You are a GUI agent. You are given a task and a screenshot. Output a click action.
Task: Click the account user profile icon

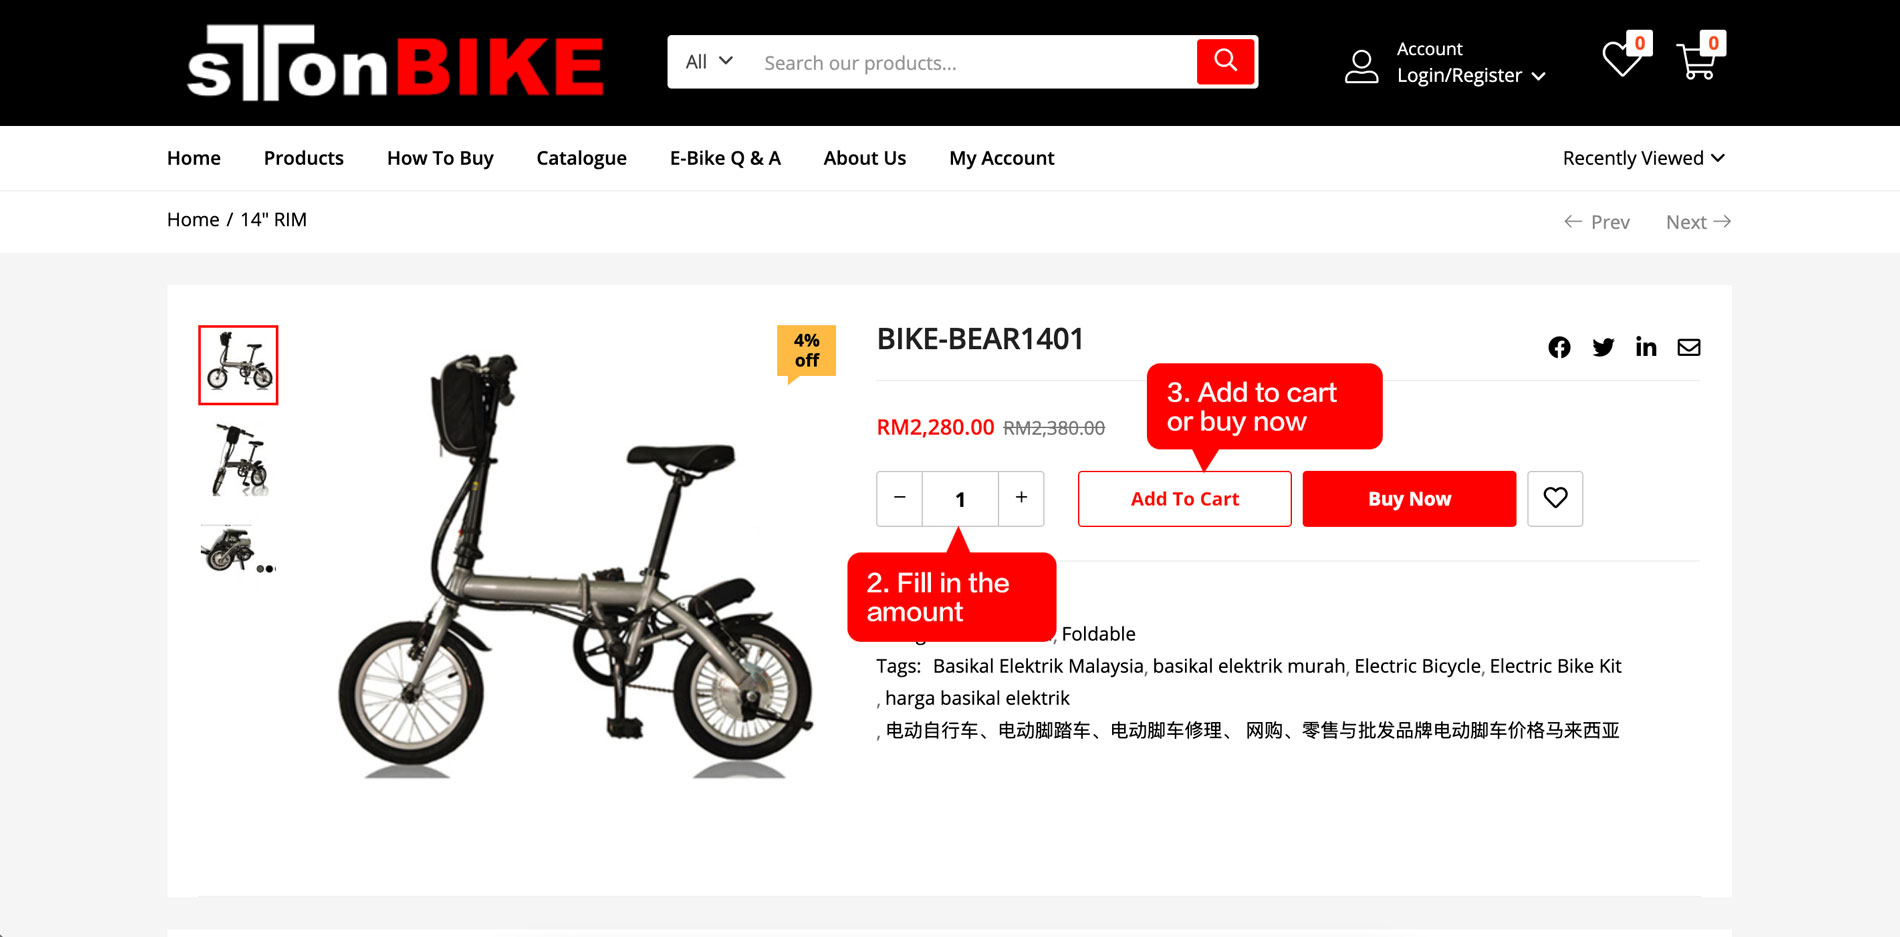coord(1361,66)
